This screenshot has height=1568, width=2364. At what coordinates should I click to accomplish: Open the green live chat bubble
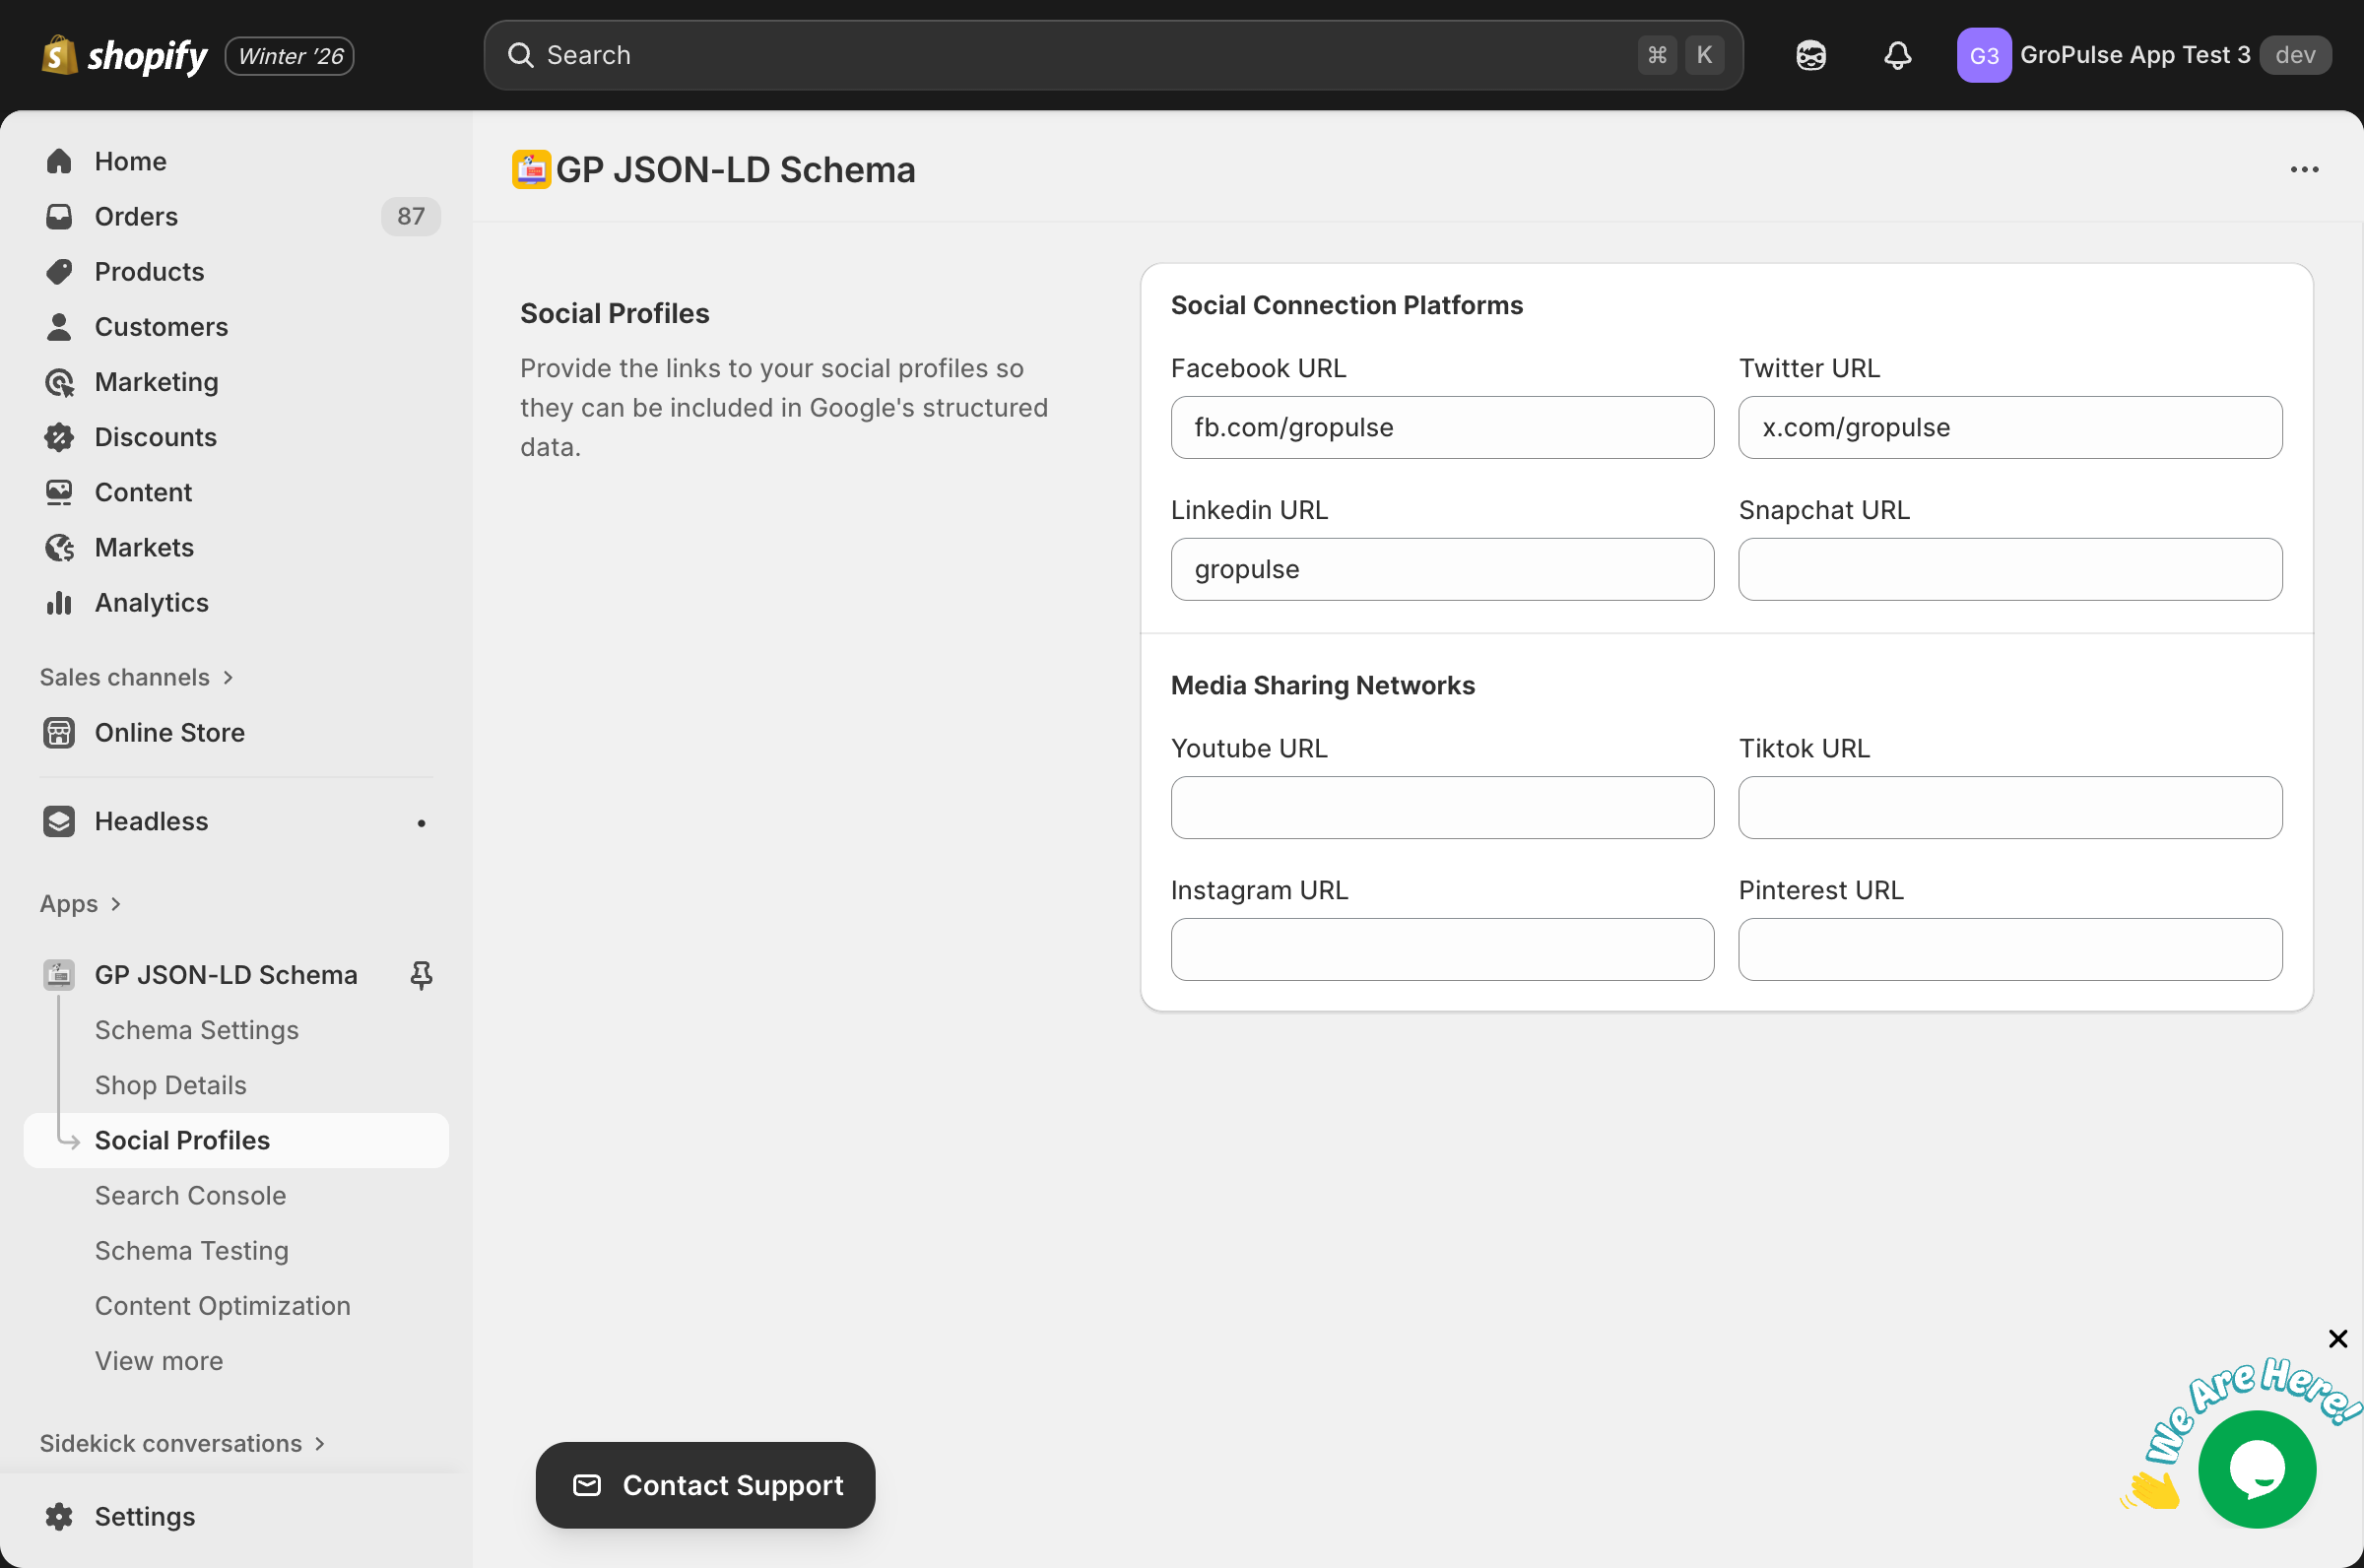click(x=2256, y=1468)
